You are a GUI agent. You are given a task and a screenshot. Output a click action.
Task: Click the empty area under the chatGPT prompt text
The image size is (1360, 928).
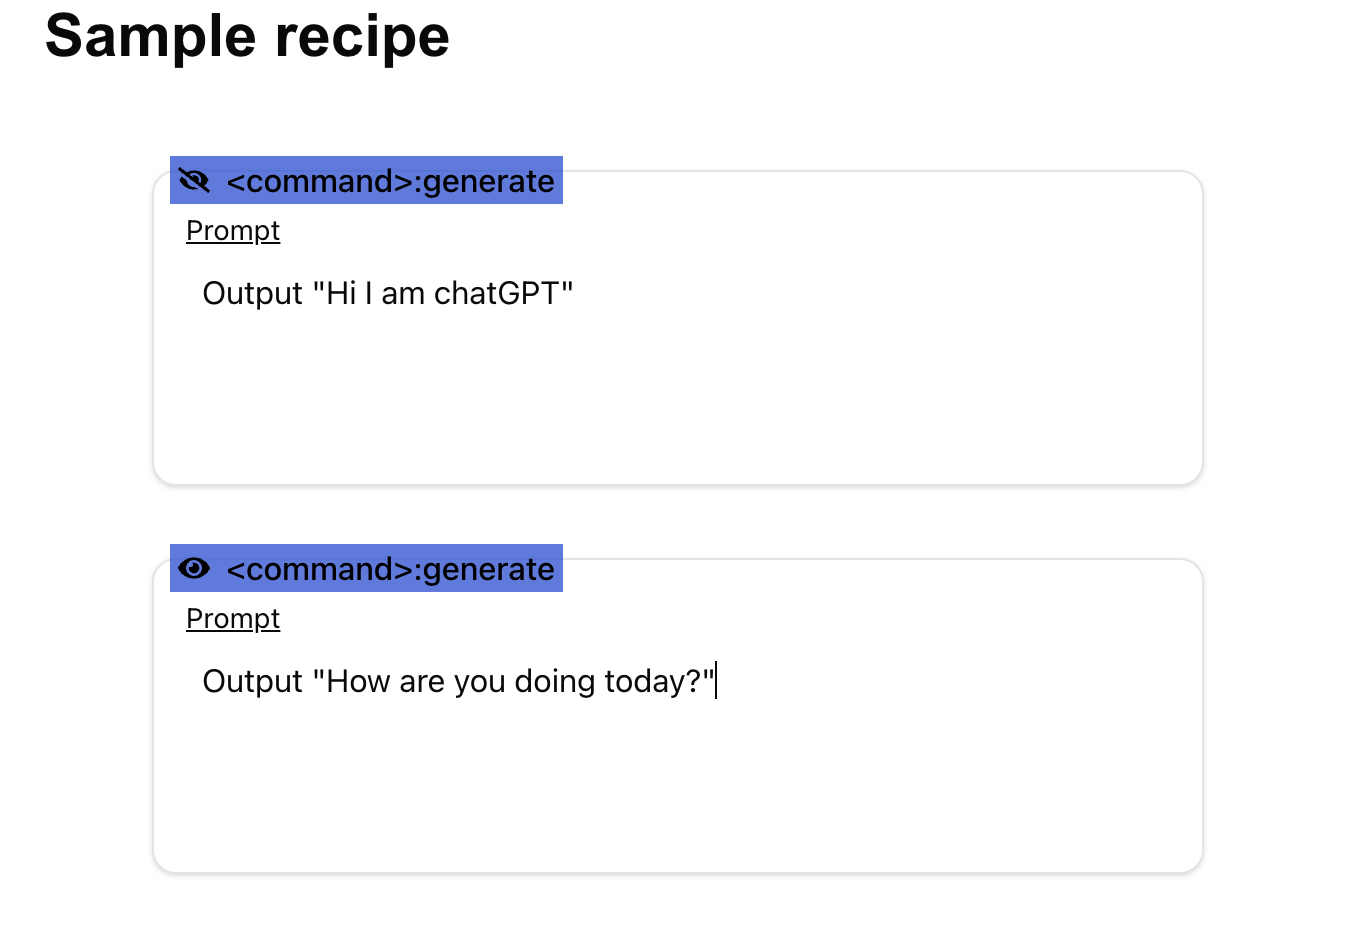point(677,400)
